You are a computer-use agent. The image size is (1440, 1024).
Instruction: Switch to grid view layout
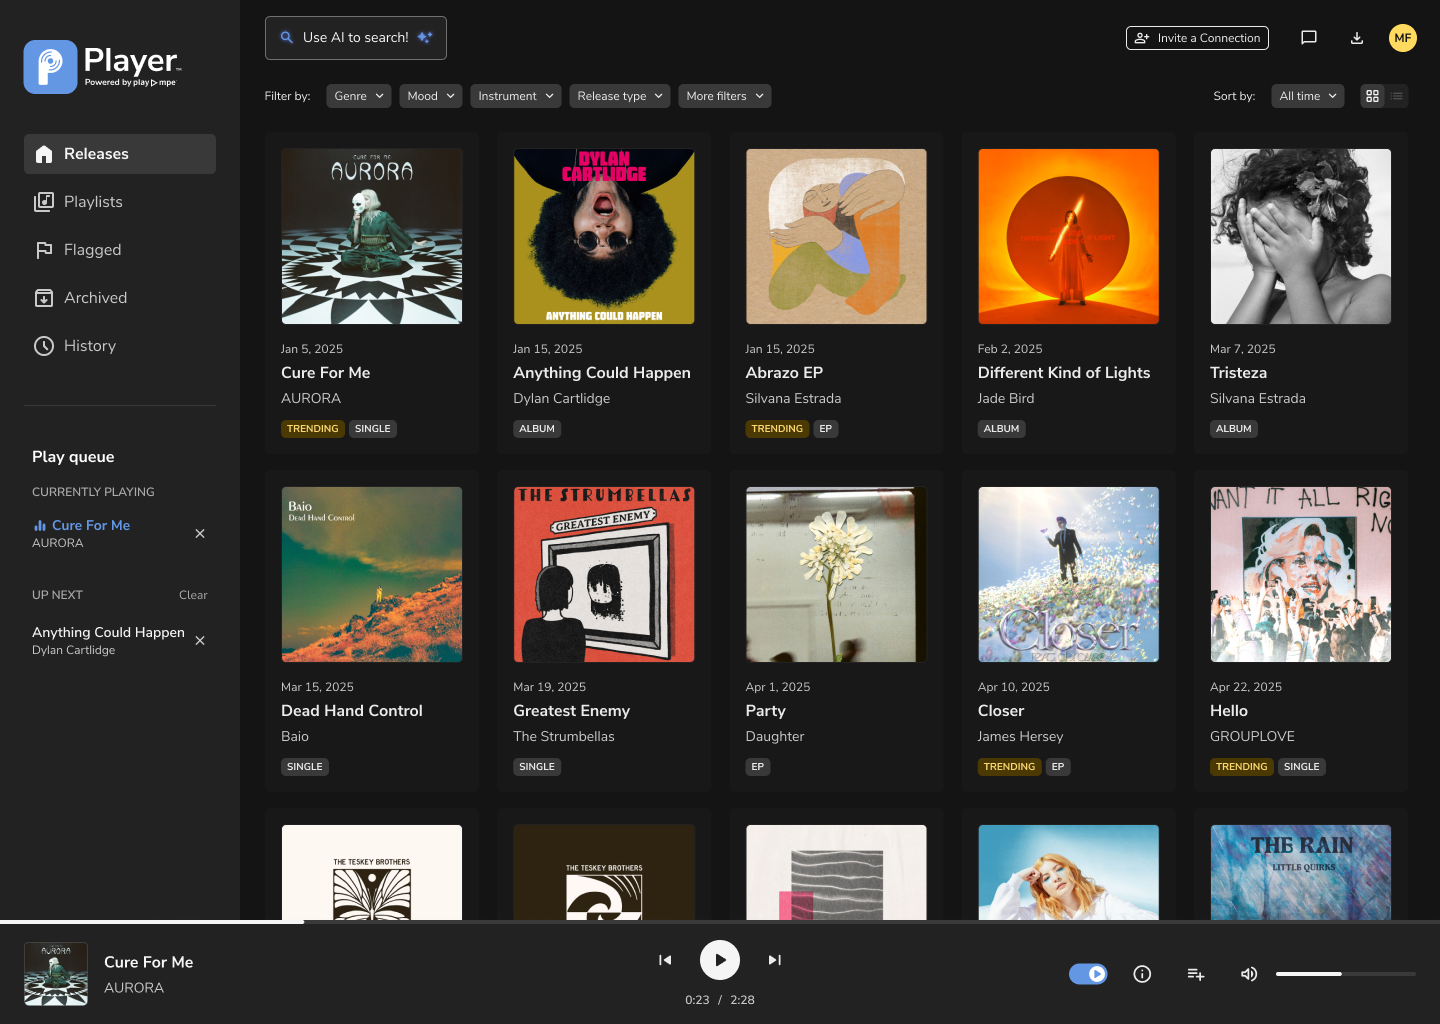coord(1372,96)
